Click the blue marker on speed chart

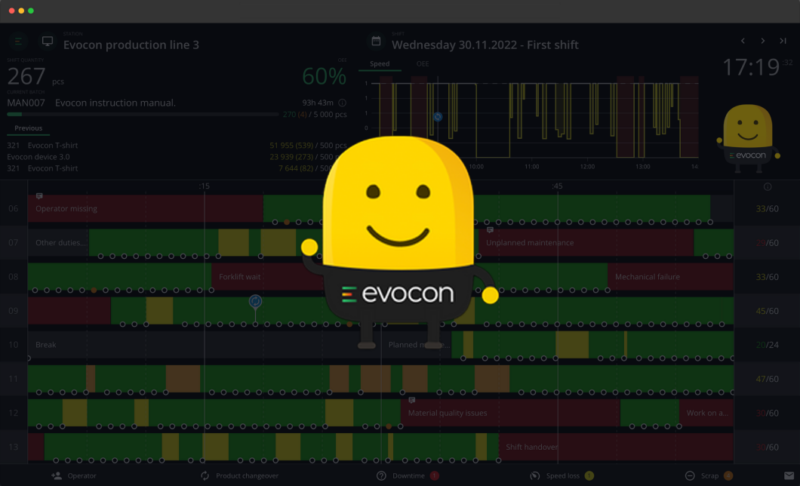point(438,117)
